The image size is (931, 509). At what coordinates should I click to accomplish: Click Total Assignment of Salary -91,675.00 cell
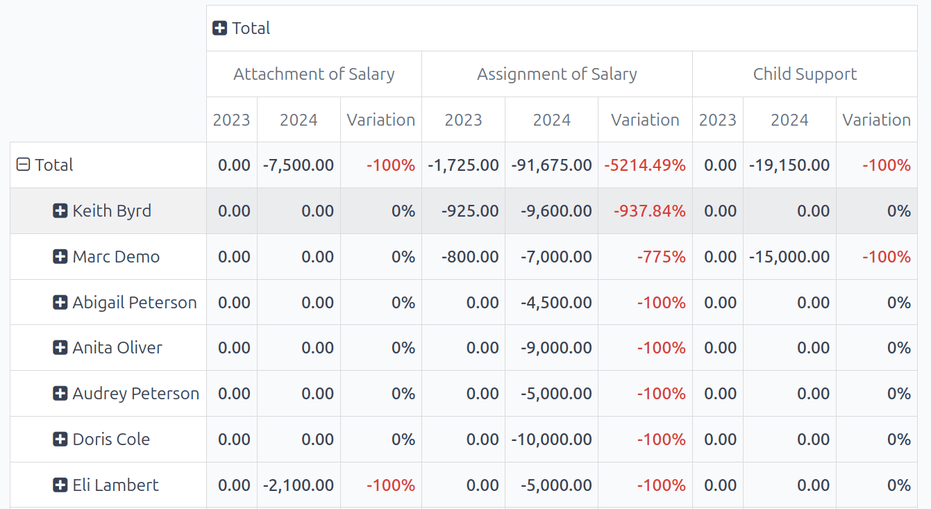pos(551,165)
